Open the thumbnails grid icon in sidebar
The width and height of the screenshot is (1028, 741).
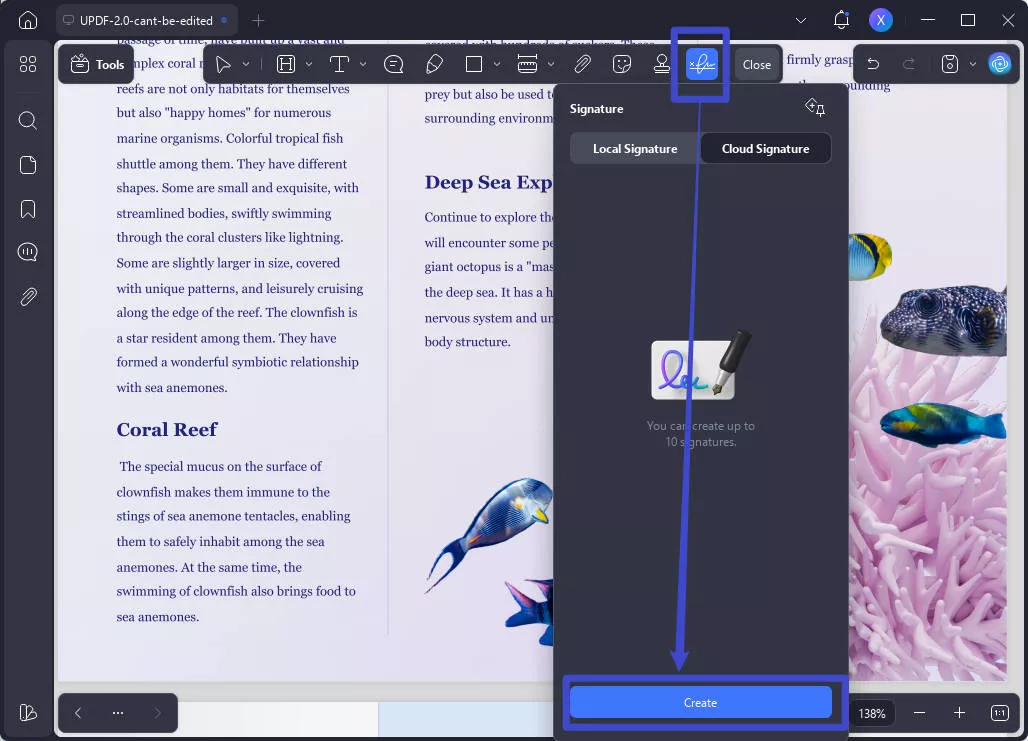[x=28, y=64]
